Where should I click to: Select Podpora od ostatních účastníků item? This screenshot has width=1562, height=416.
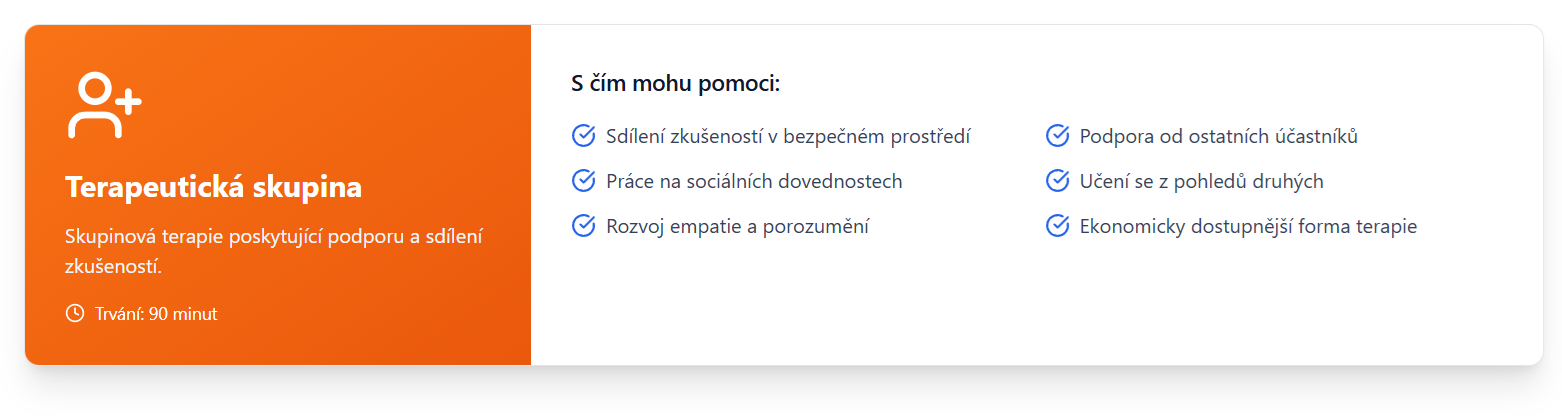pos(1218,136)
